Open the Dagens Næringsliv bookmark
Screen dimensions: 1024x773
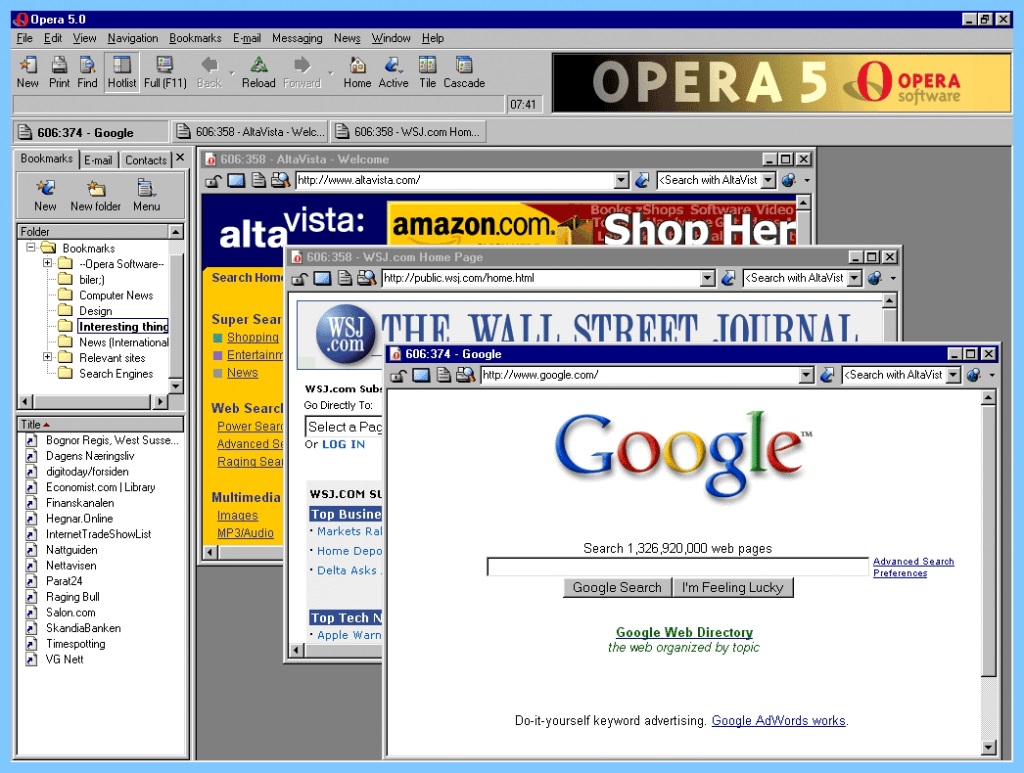pos(89,456)
